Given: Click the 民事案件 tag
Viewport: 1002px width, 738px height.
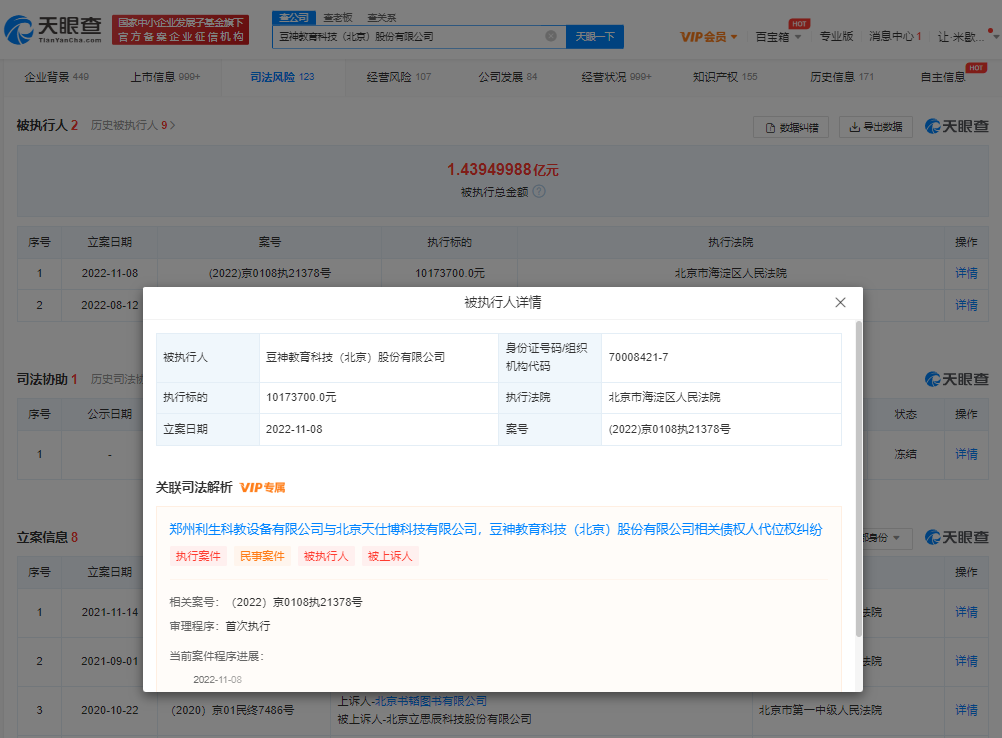Looking at the screenshot, I should (x=262, y=556).
